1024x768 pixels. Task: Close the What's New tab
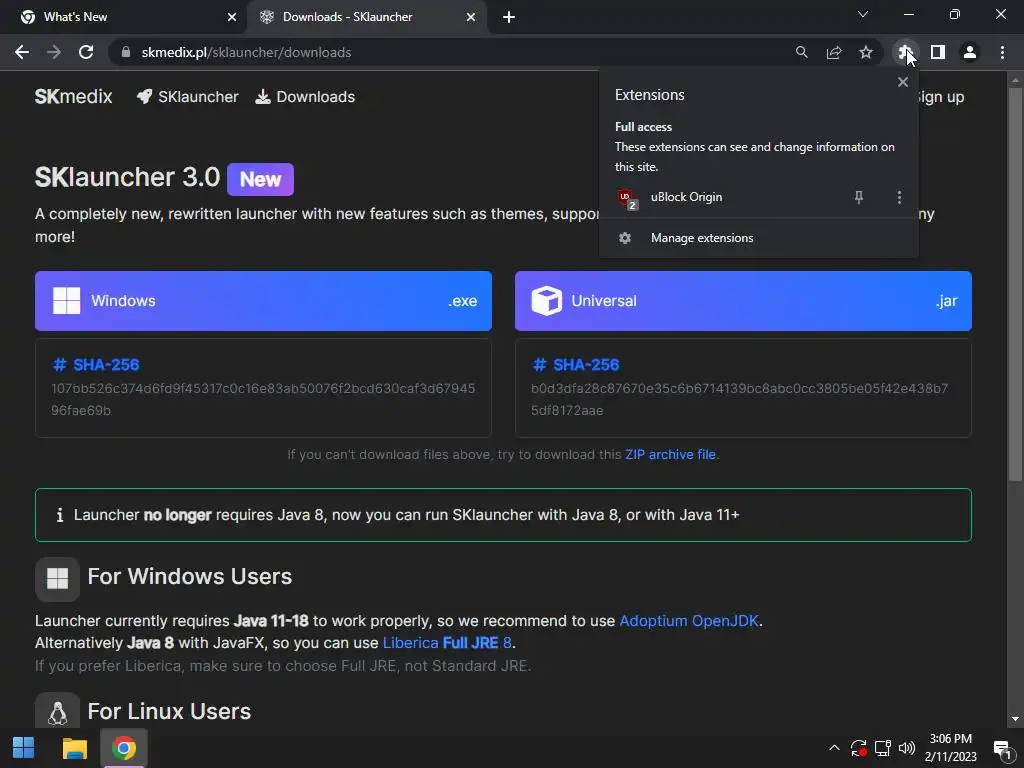[232, 17]
